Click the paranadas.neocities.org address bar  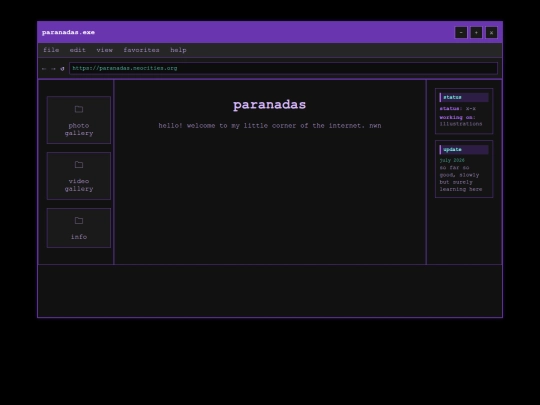point(283,68)
